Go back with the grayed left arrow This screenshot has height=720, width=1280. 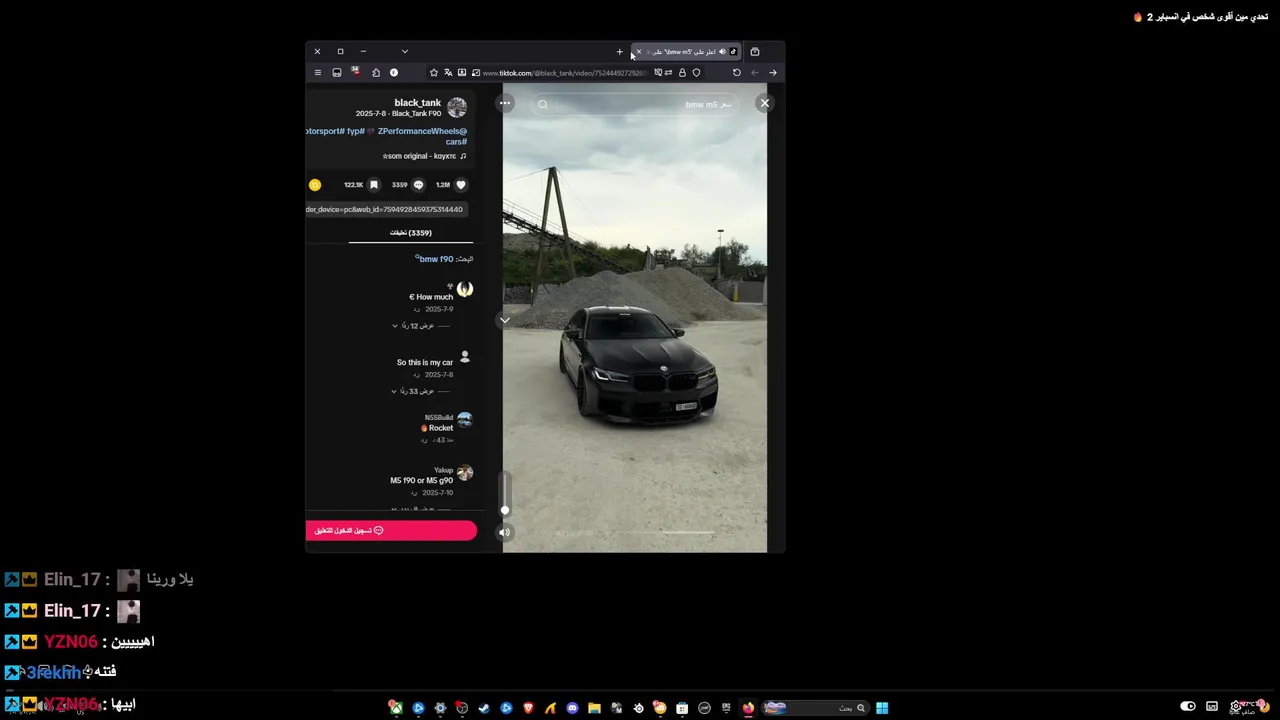(755, 72)
